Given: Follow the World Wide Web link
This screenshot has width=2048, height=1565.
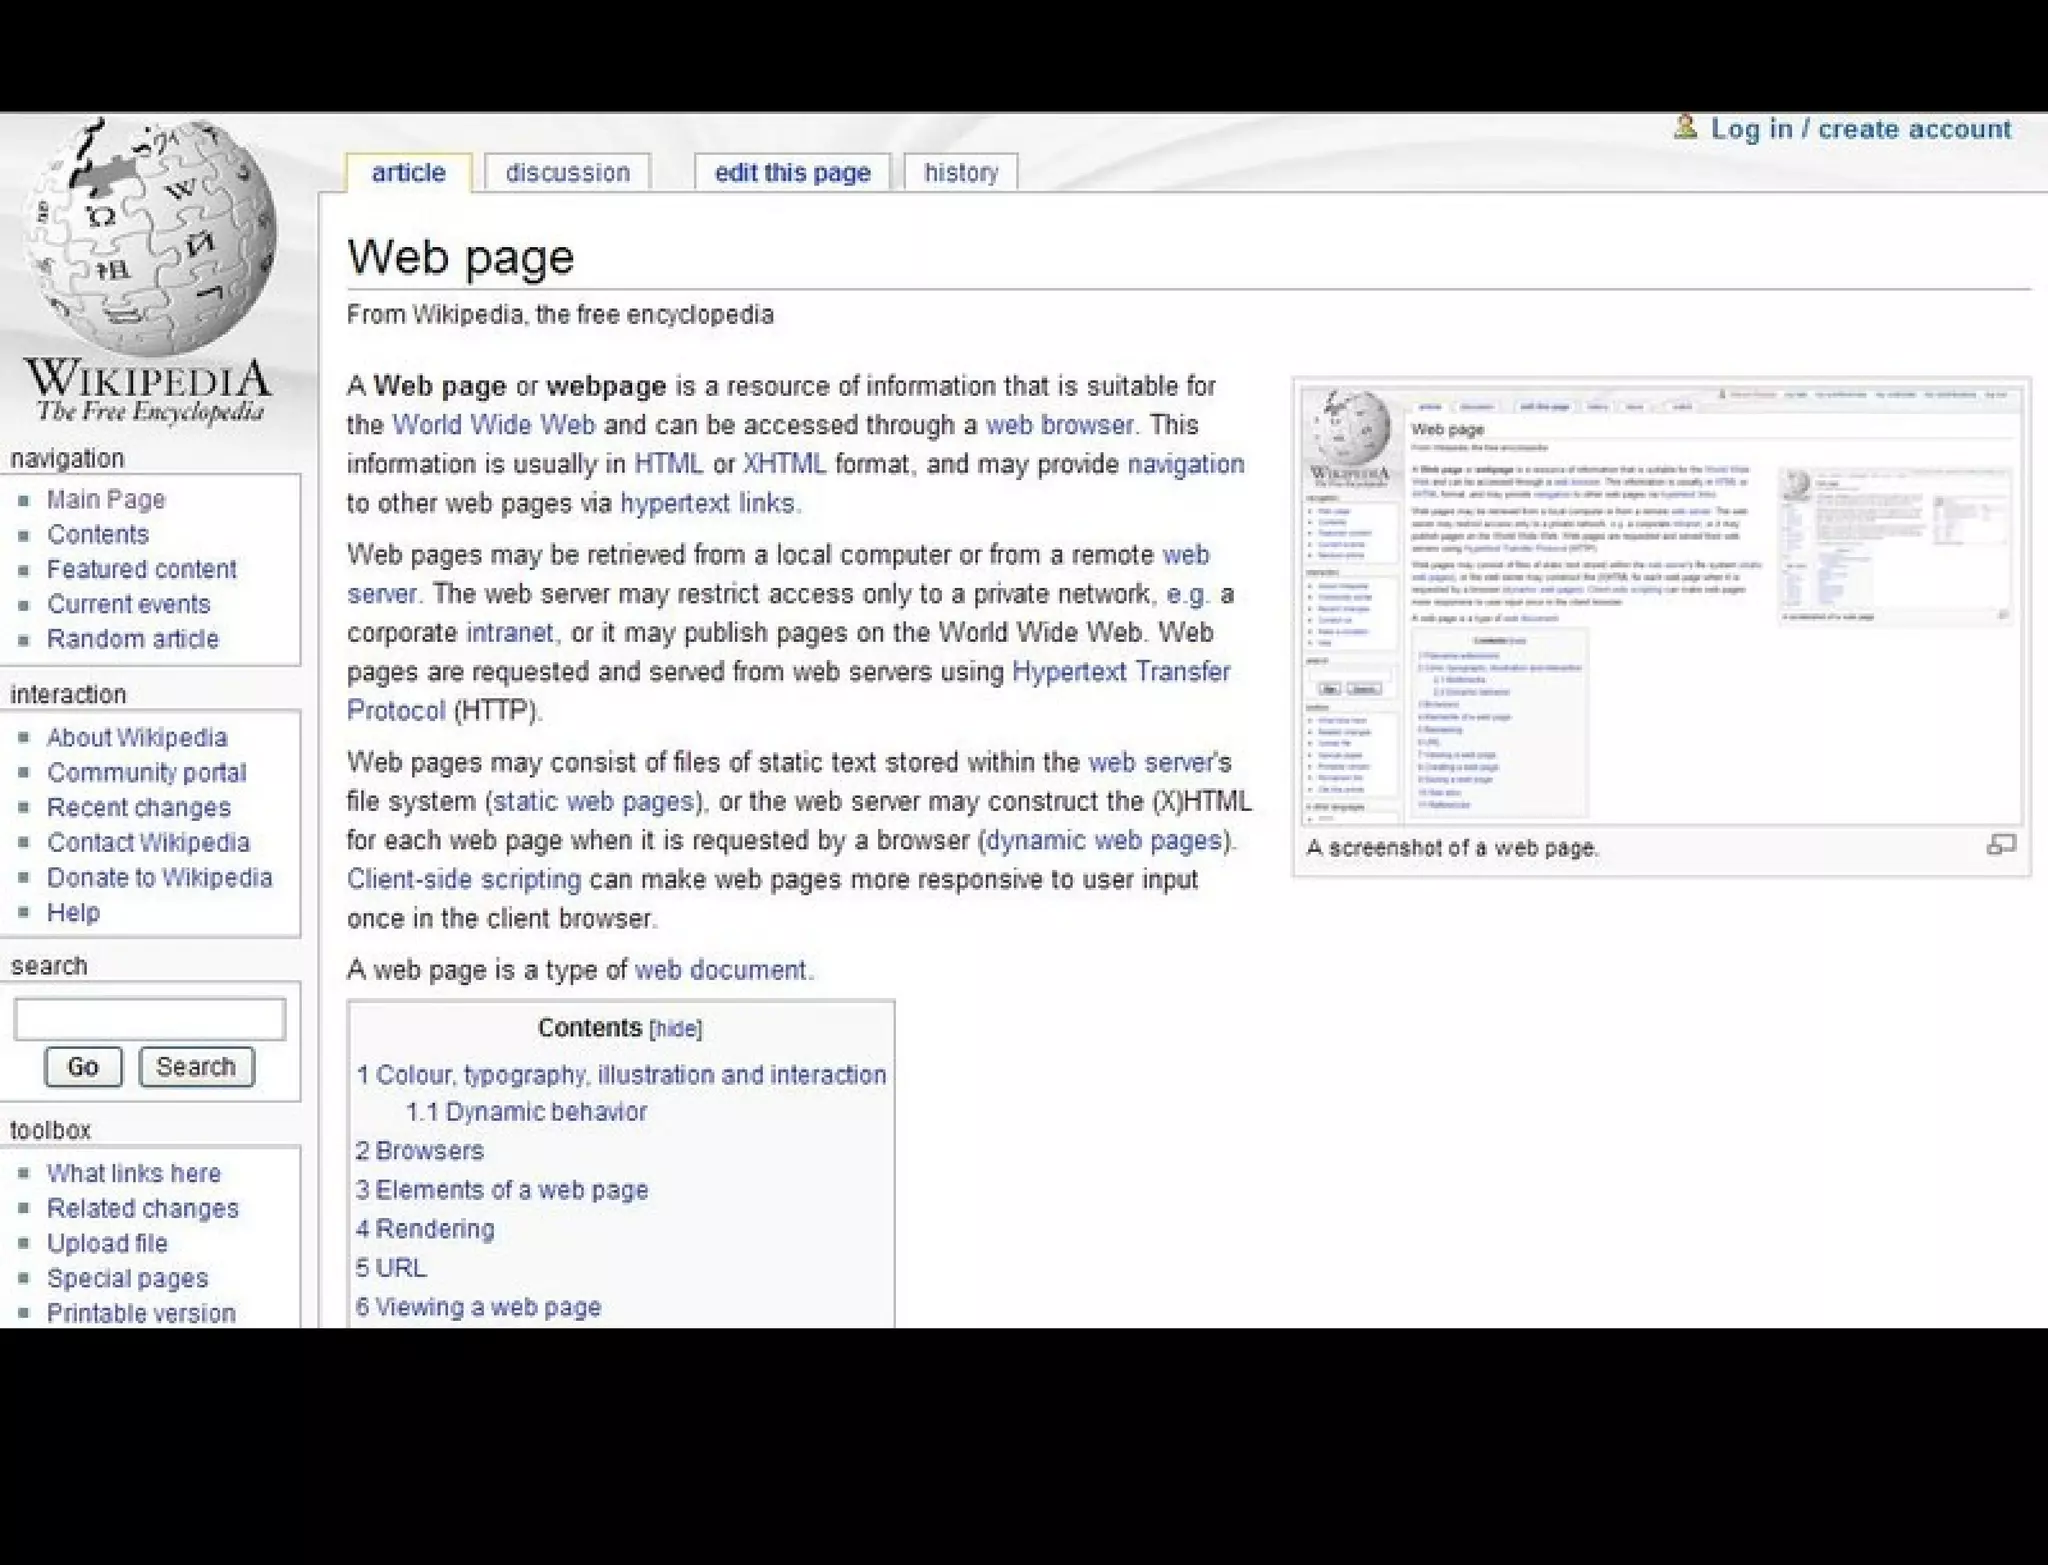Looking at the screenshot, I should click(493, 425).
